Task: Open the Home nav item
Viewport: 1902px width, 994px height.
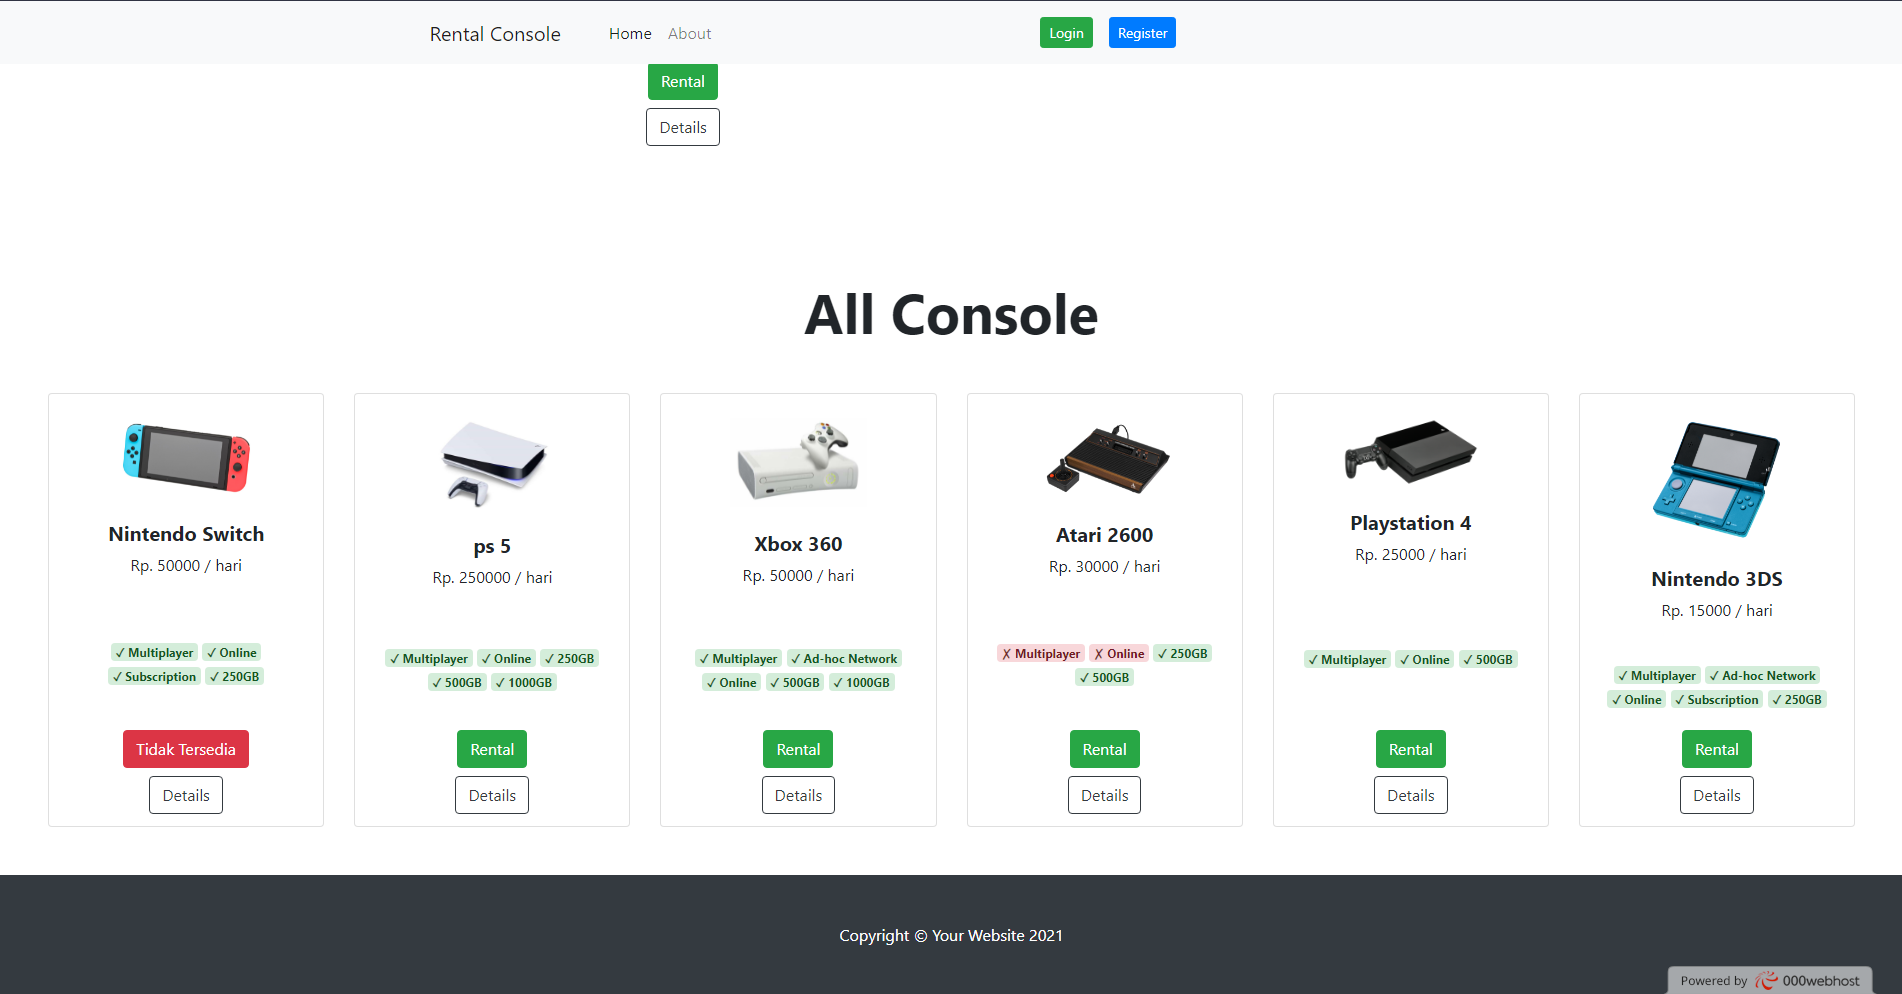Action: pos(630,34)
